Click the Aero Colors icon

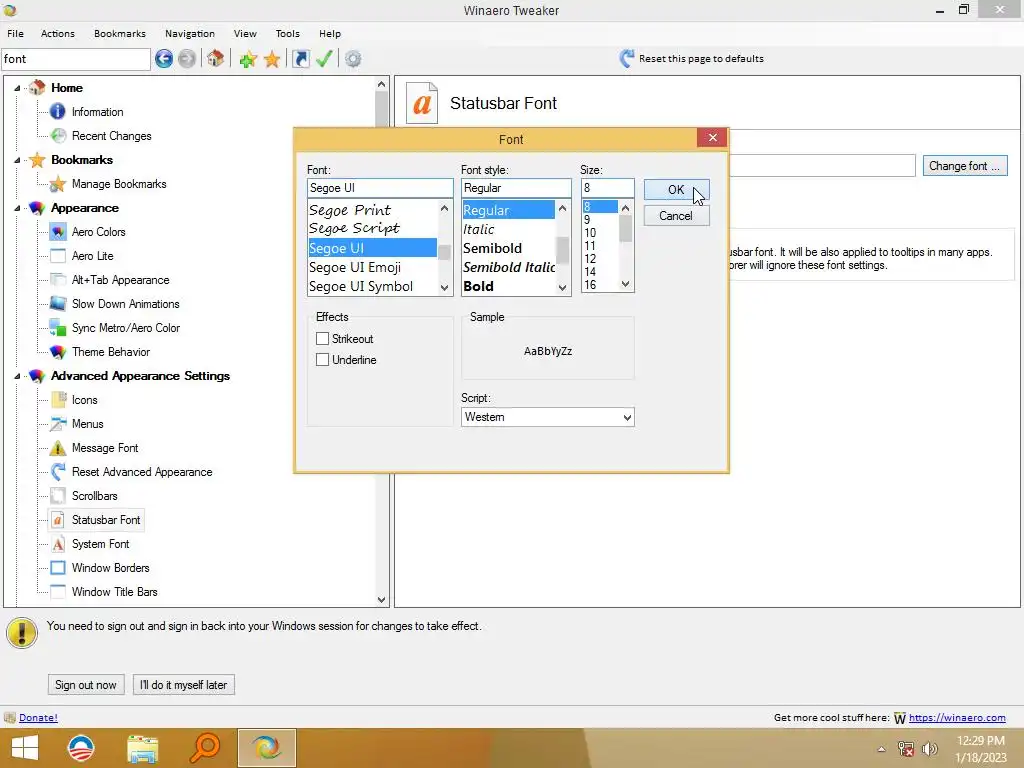tap(58, 232)
